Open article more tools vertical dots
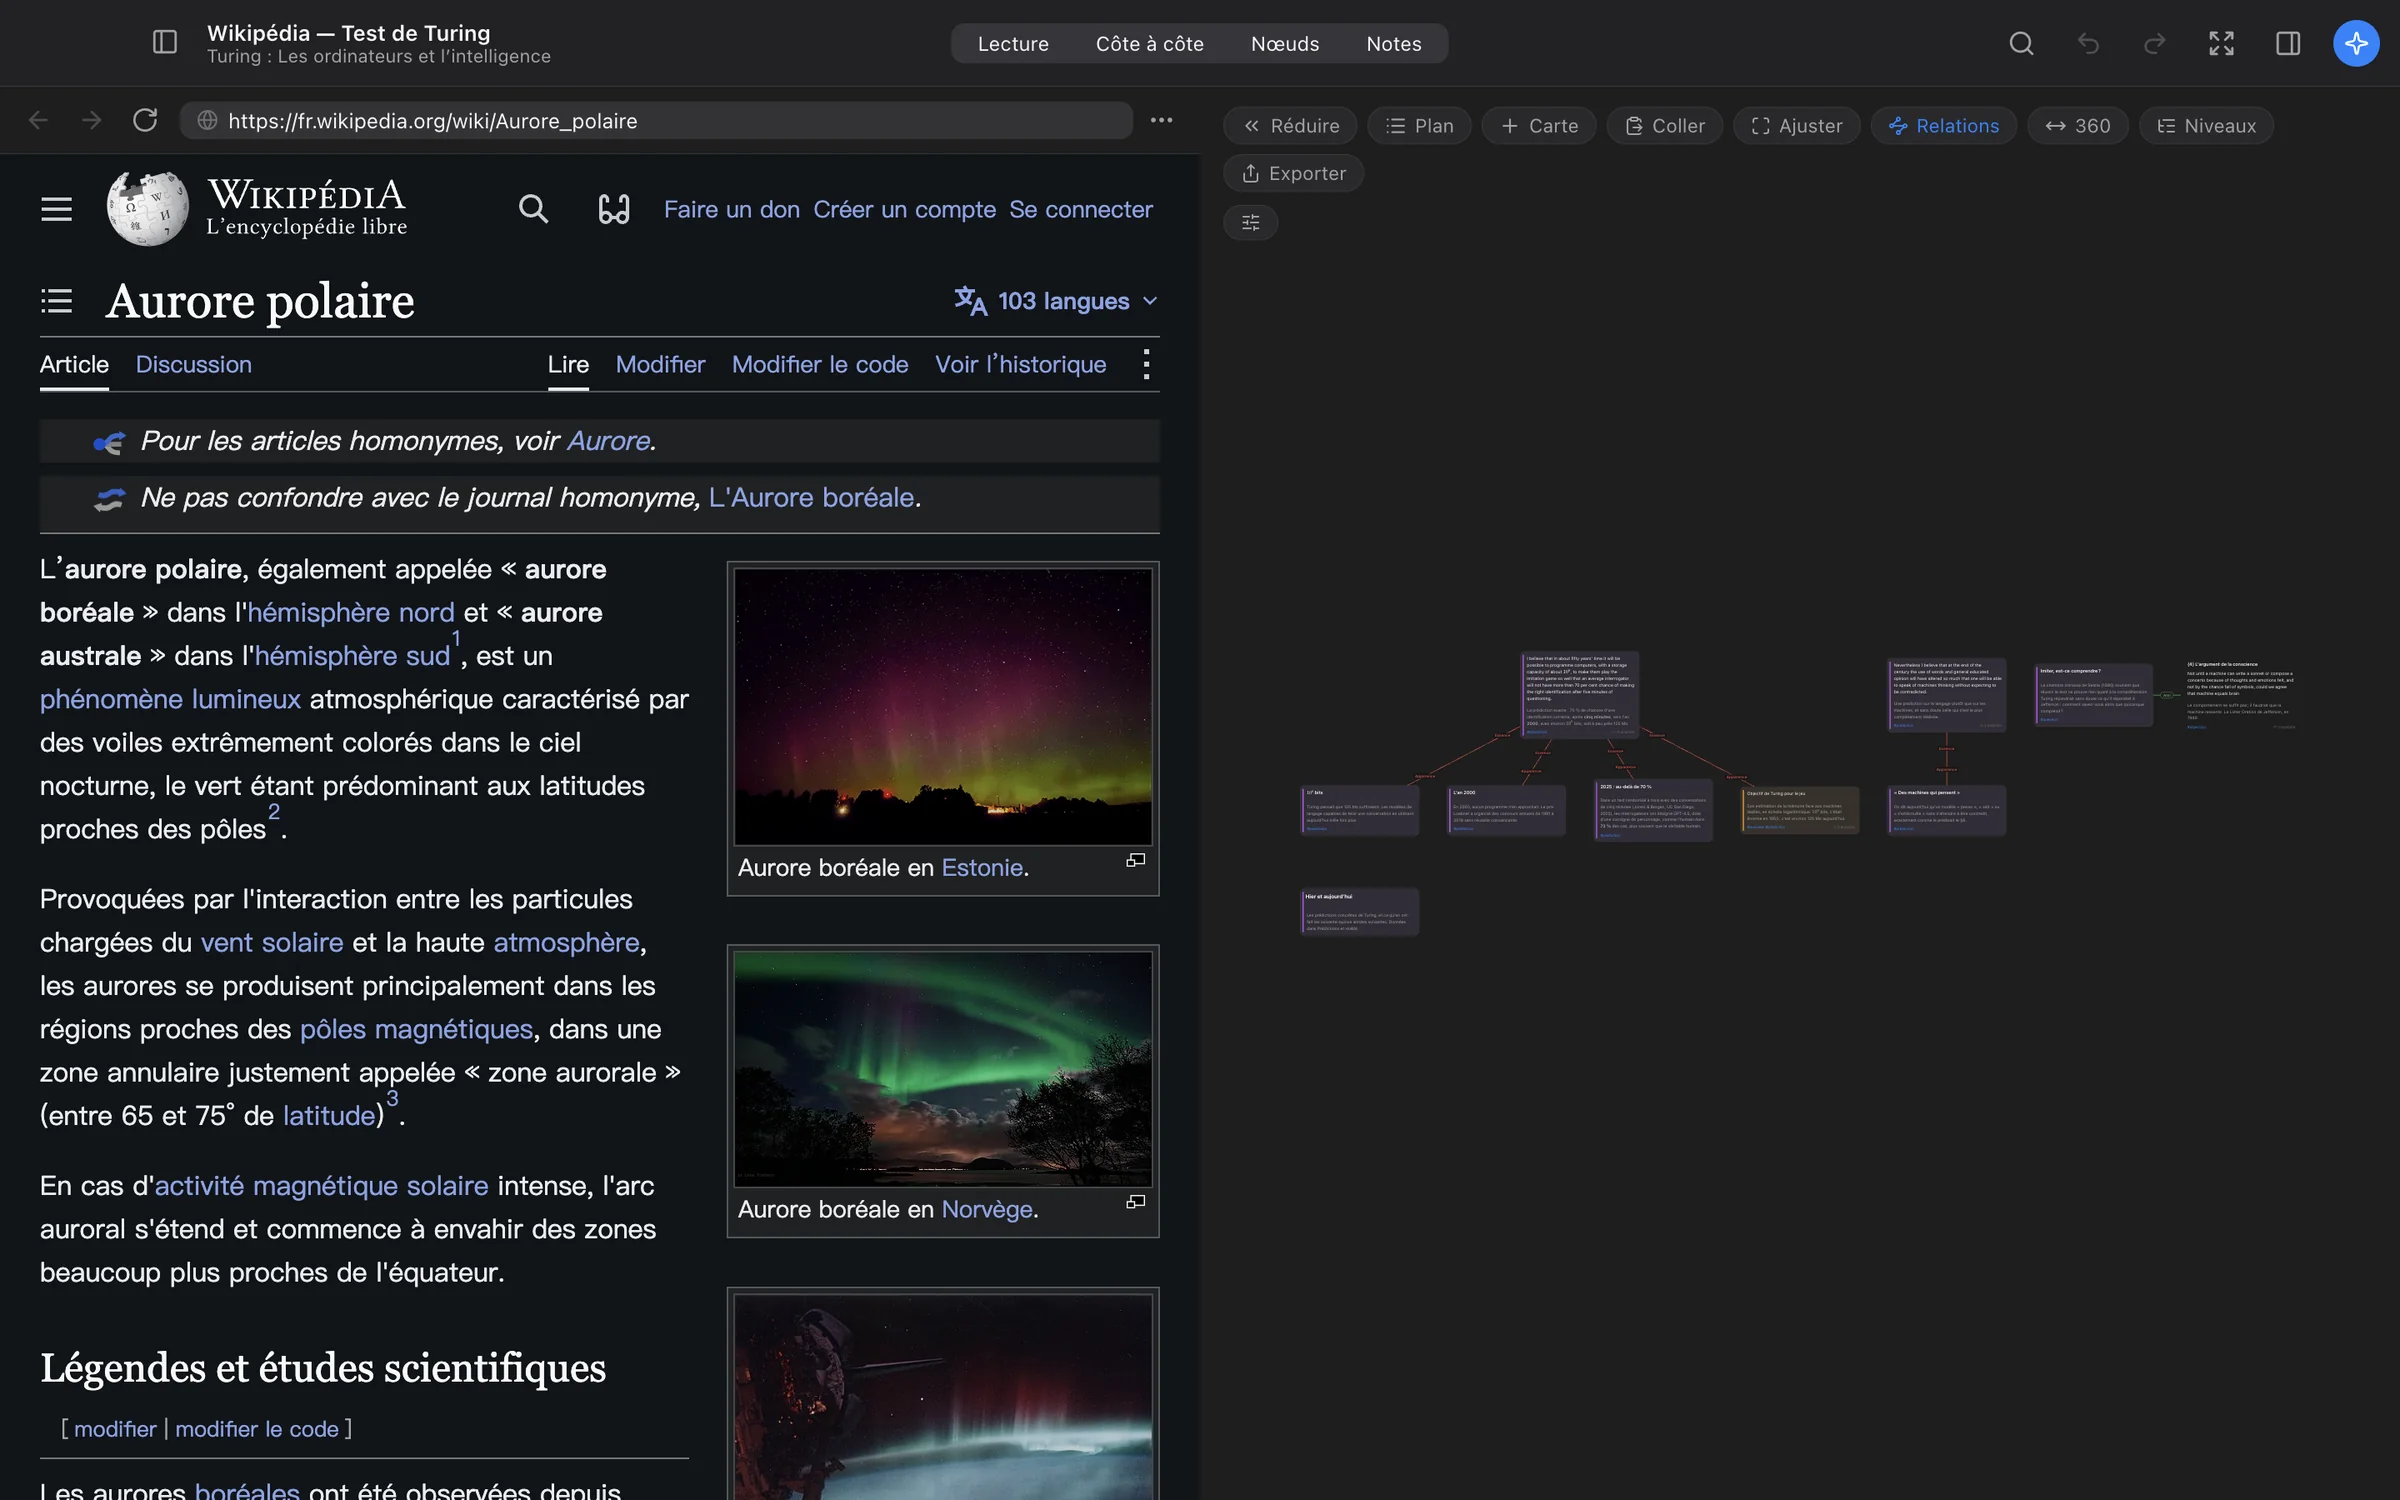2400x1500 pixels. pos(1146,364)
